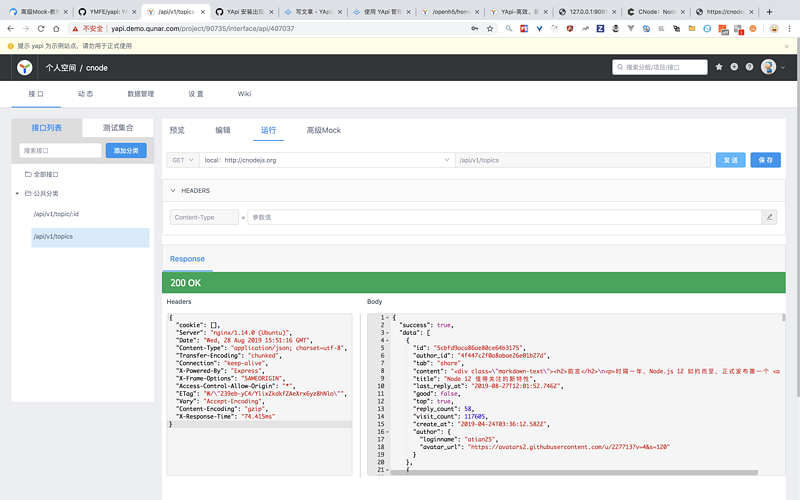Image resolution: width=800 pixels, height=500 pixels.
Task: Click the plus icon to add project
Action: pos(735,67)
